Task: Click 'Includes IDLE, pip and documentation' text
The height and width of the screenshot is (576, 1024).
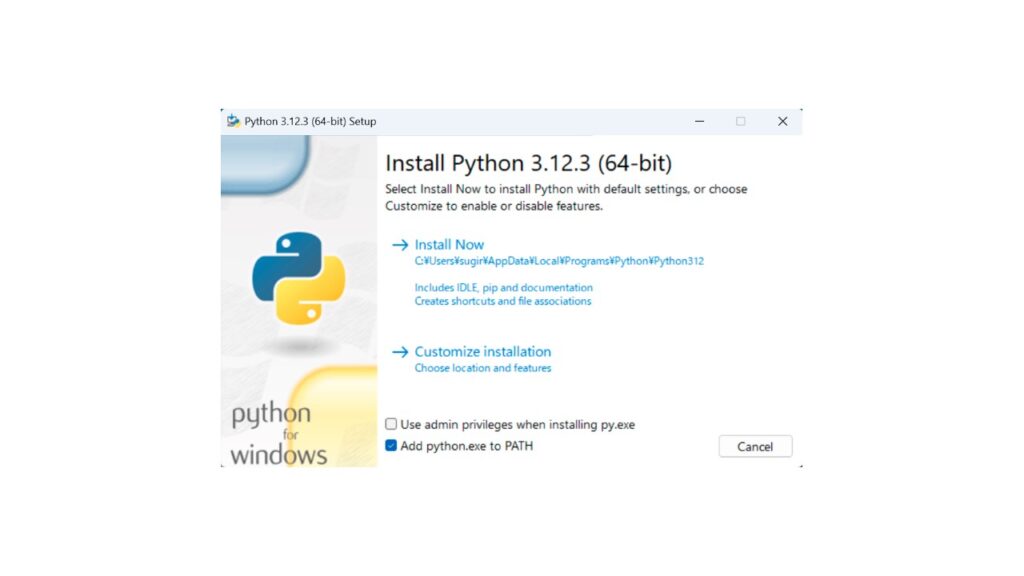Action: tap(504, 287)
